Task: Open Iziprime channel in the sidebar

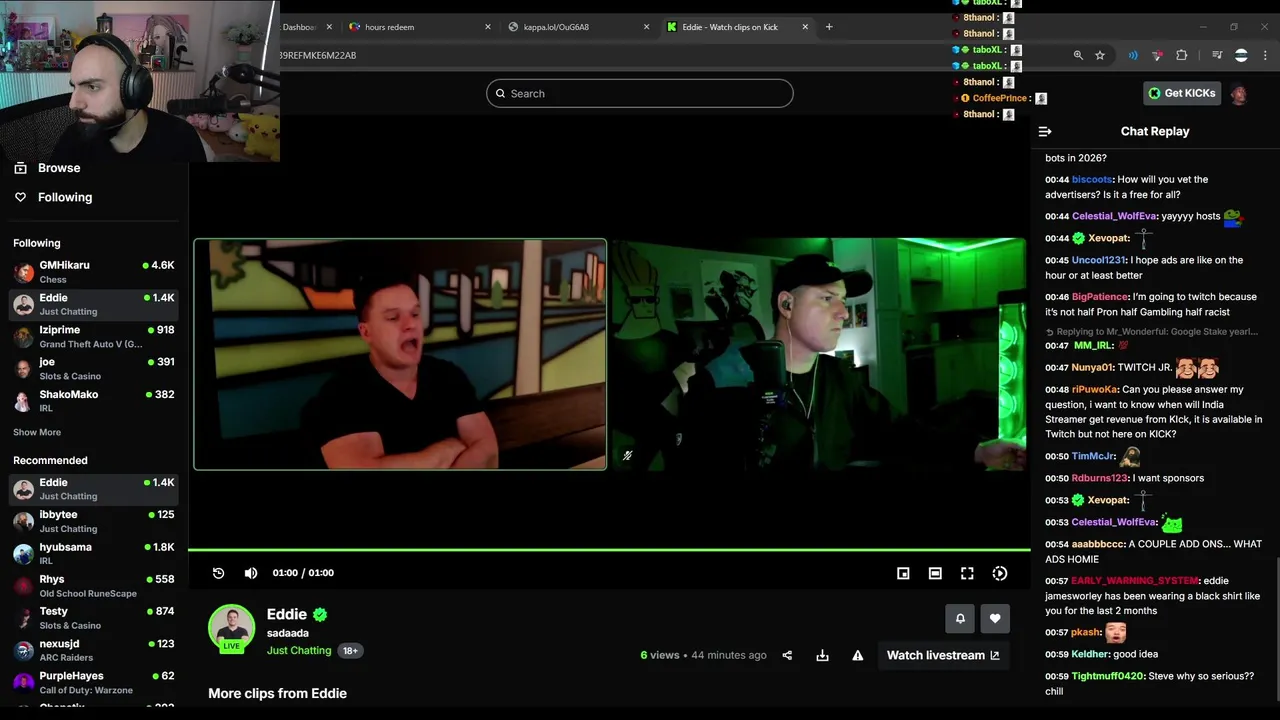Action: [x=95, y=337]
